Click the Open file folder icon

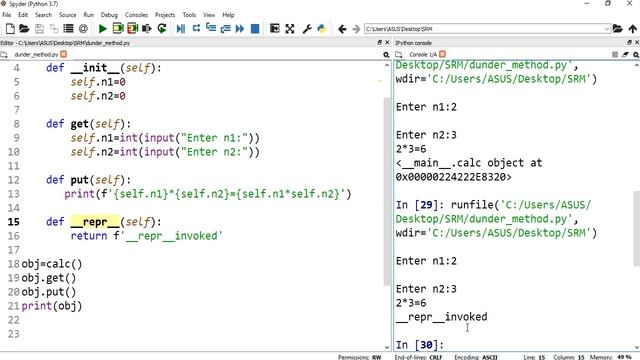tap(24, 29)
